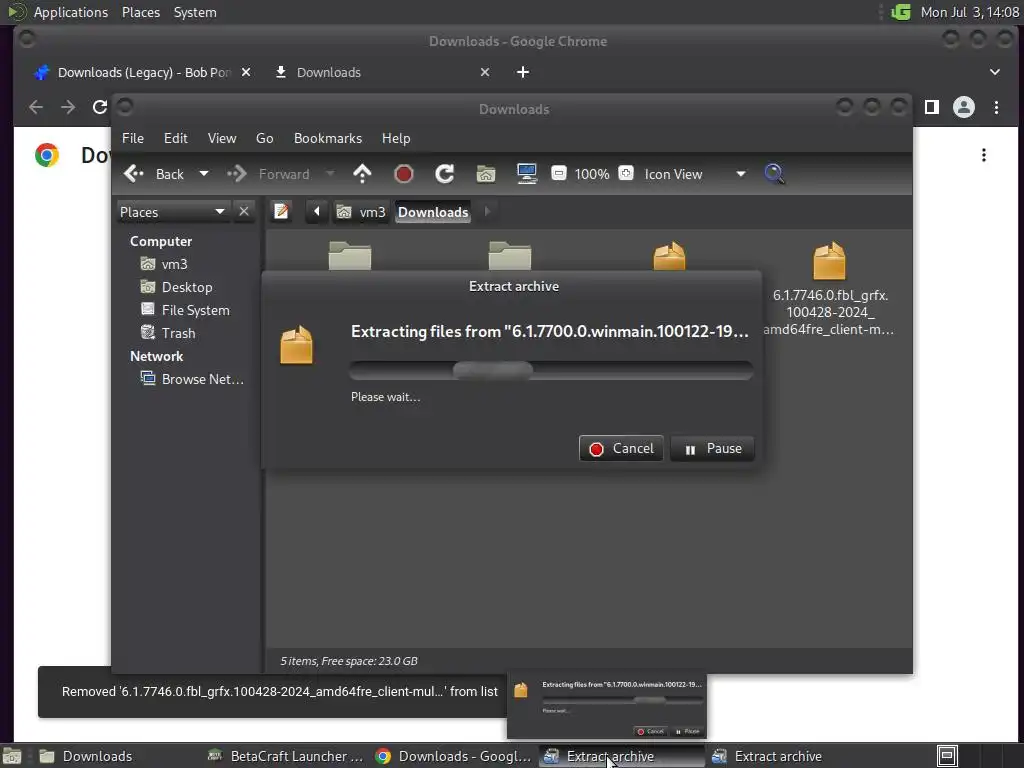Select the partially hidden archive file icon
This screenshot has width=1024, height=768.
coord(669,256)
